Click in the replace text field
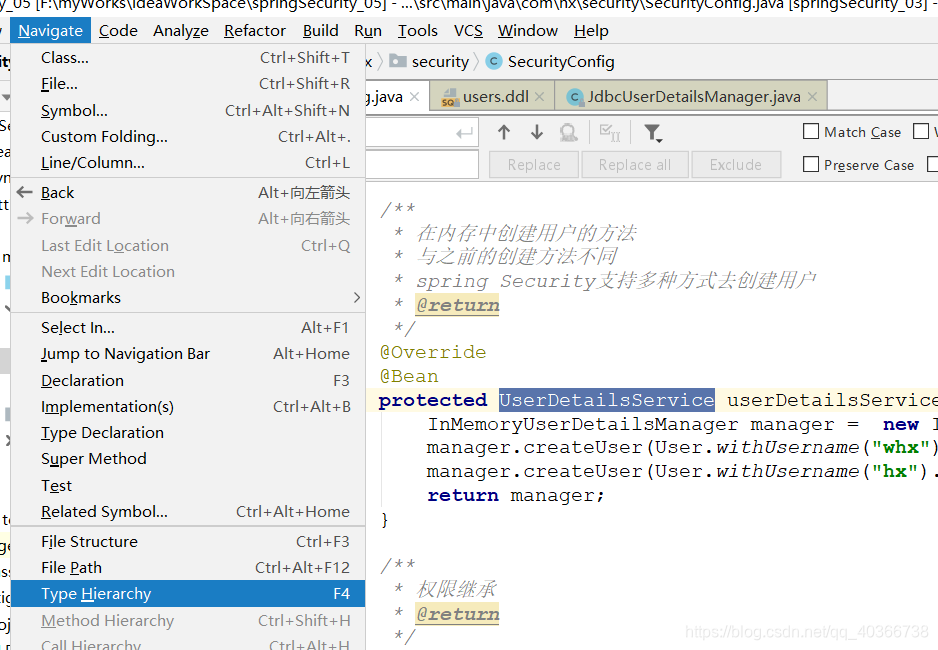Image resolution: width=938 pixels, height=650 pixels. 422,164
